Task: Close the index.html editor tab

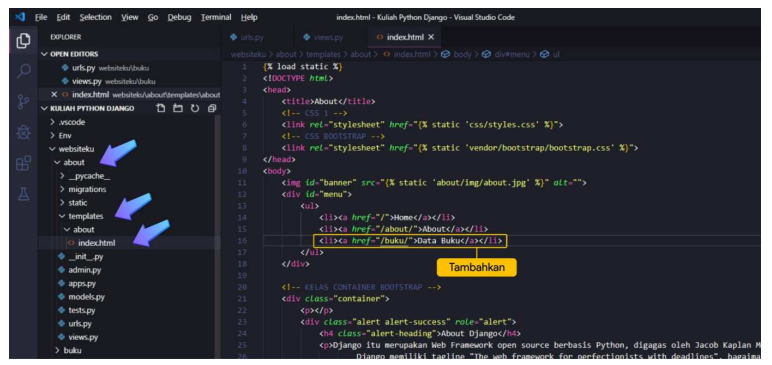Action: [431, 37]
